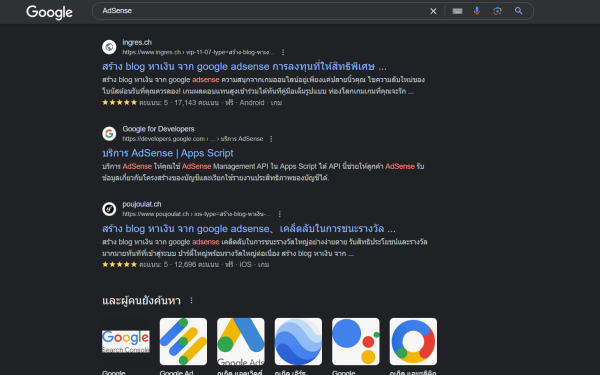The width and height of the screenshot is (600, 375).
Task: Open three-dot menu for ingres.ch result
Action: tap(283, 52)
